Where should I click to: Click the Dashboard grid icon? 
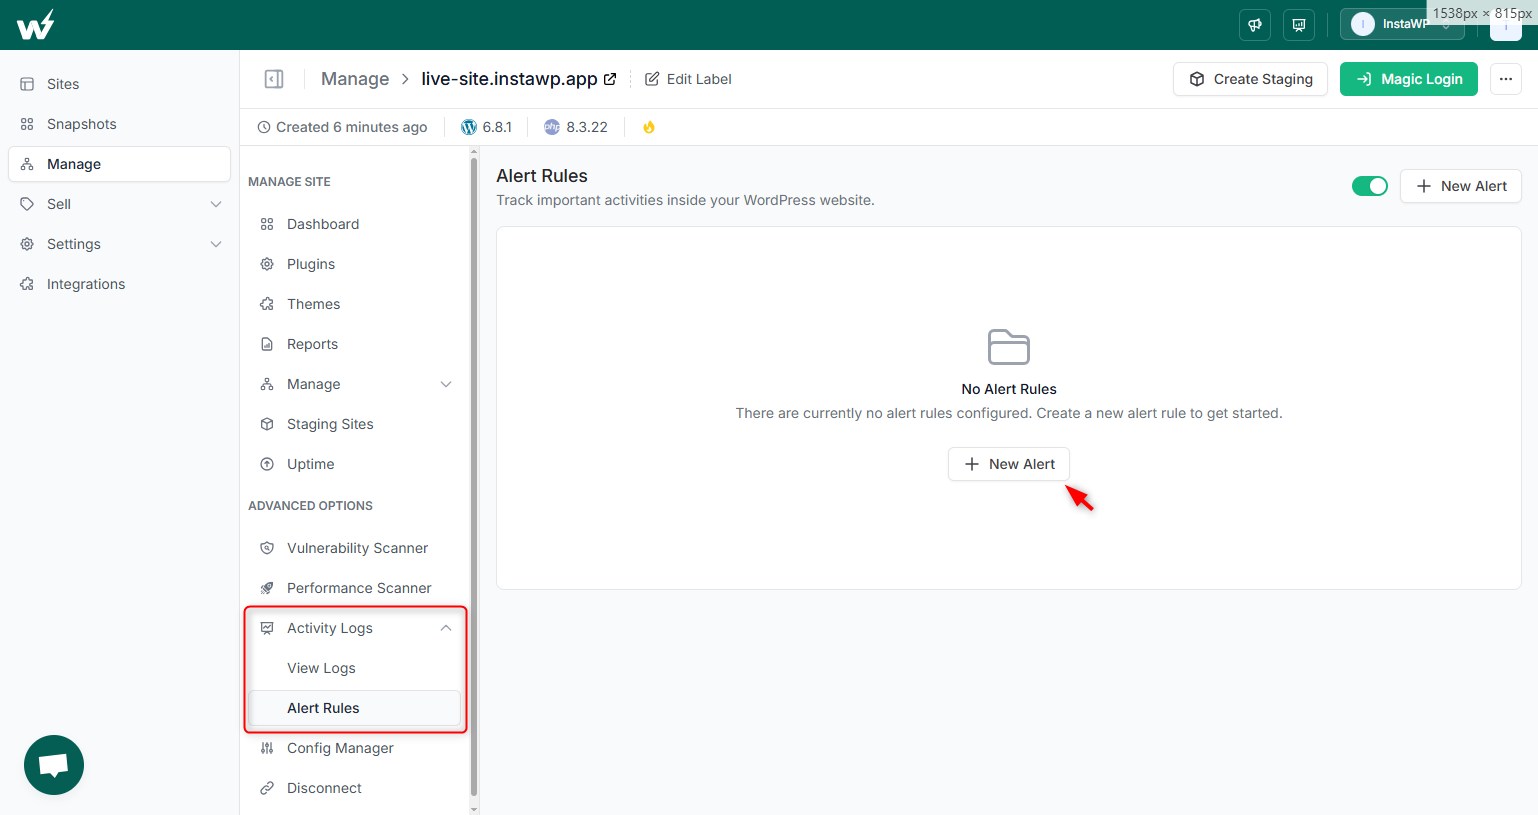click(x=267, y=224)
